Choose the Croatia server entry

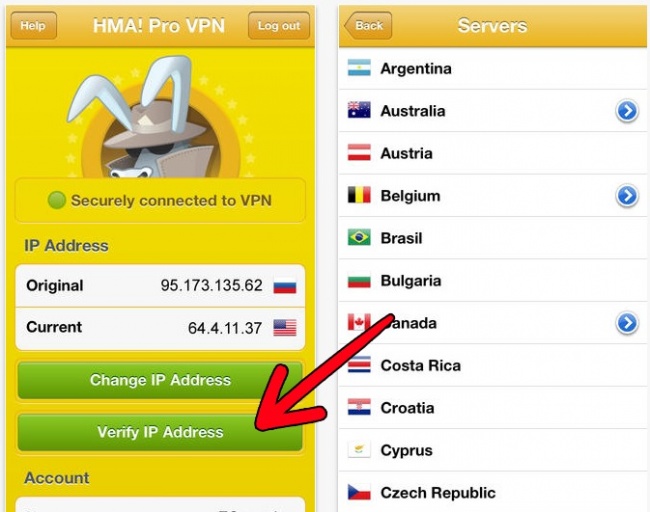coord(493,408)
